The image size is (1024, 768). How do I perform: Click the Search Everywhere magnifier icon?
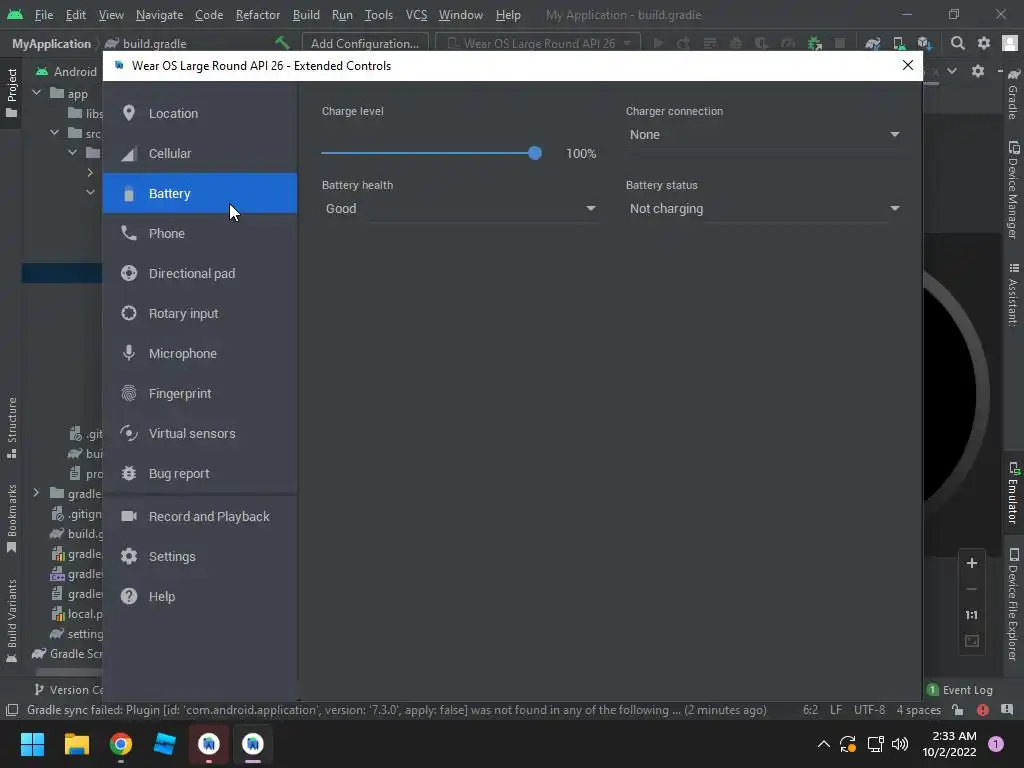pos(957,43)
